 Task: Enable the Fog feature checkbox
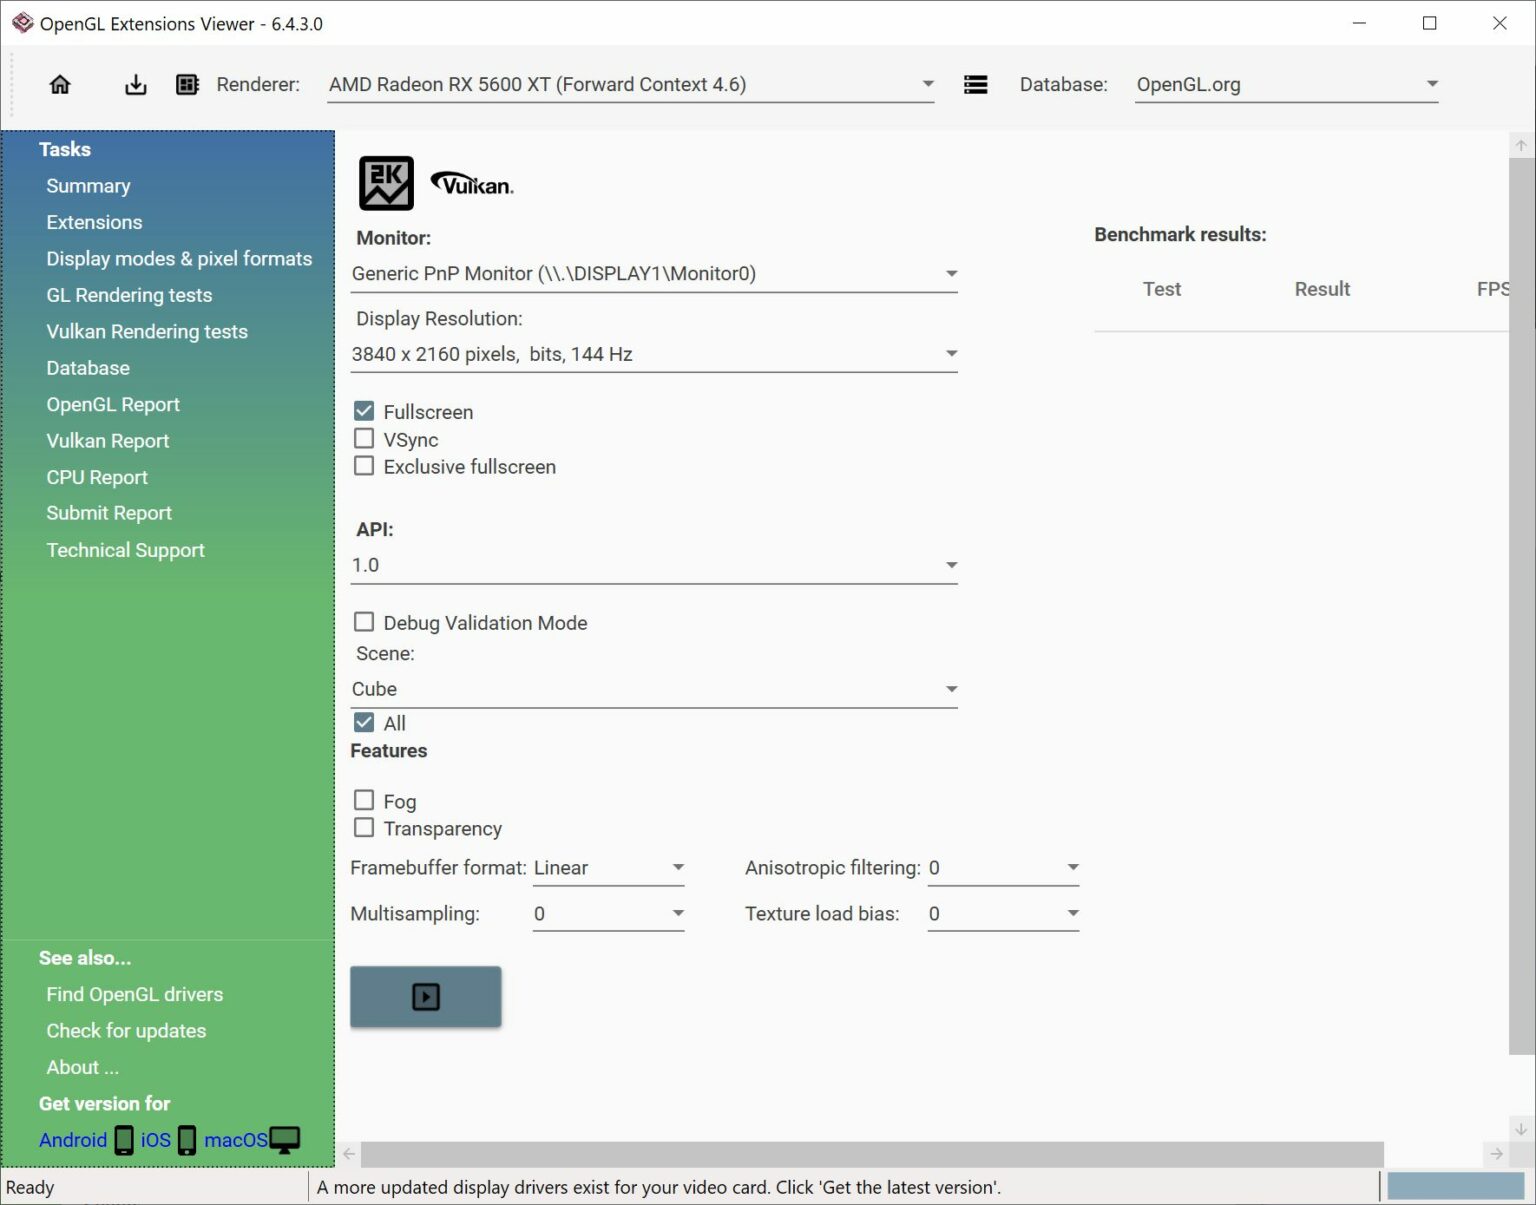[x=364, y=800]
